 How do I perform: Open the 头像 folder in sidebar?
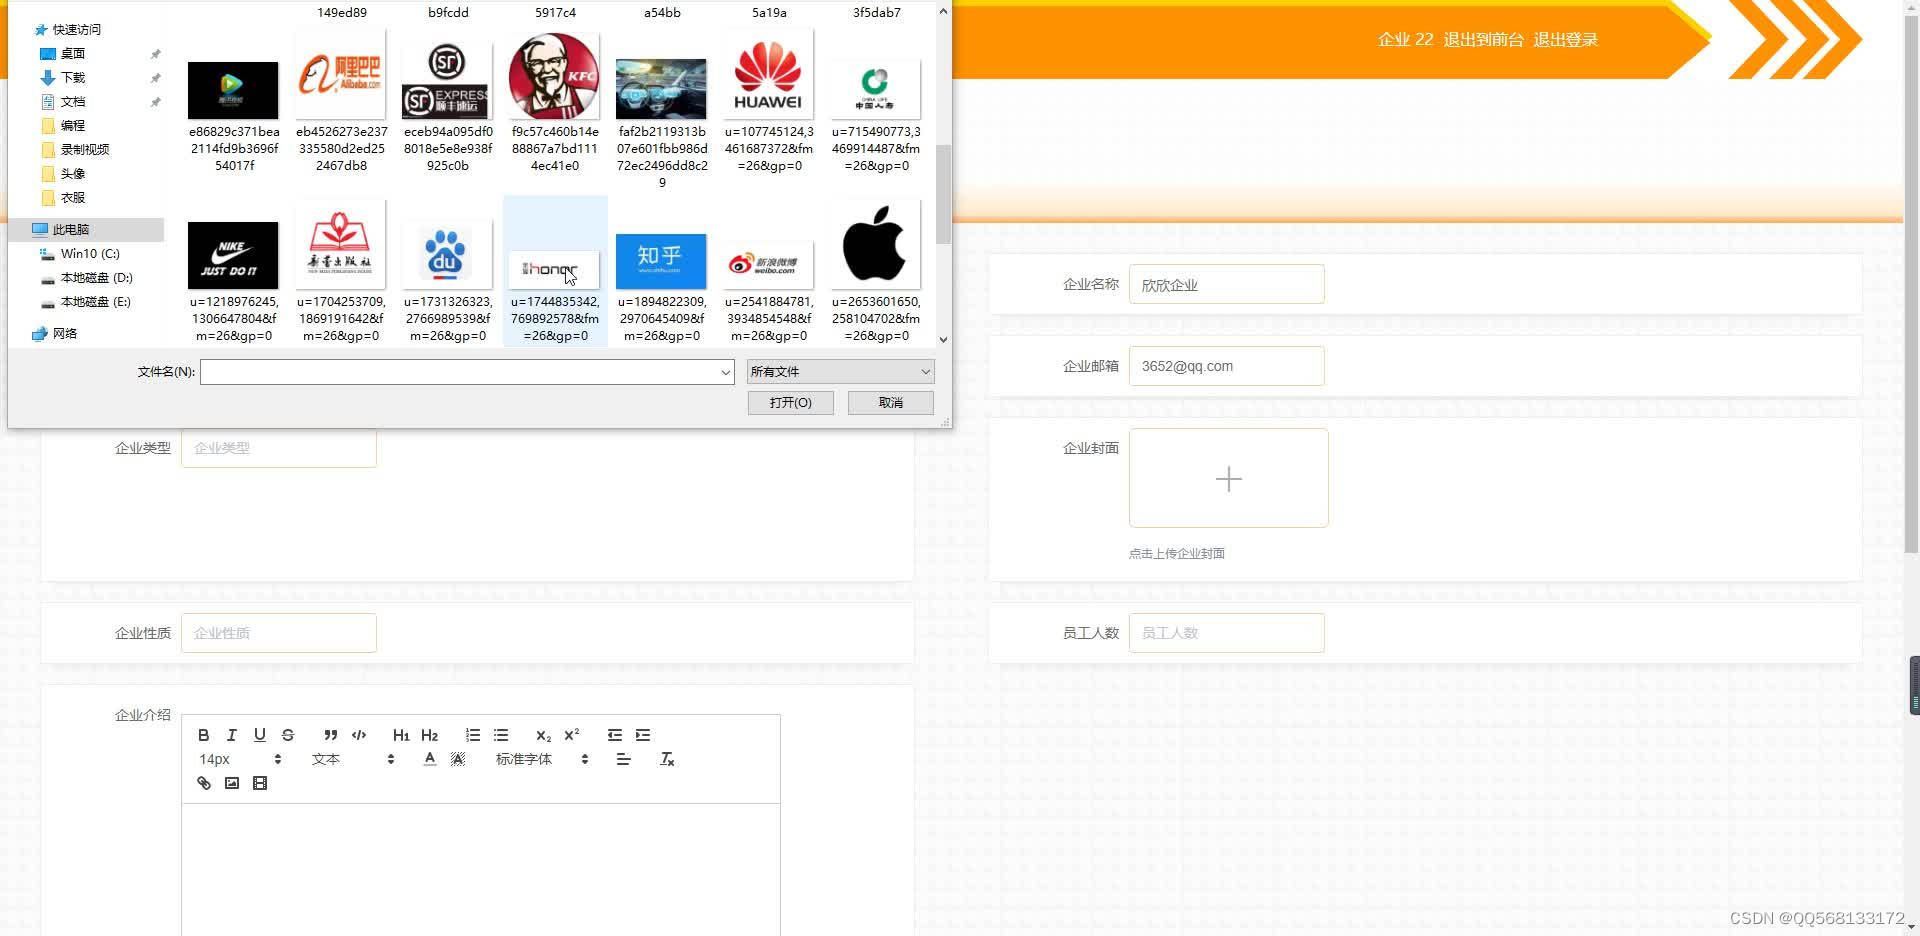[72, 173]
